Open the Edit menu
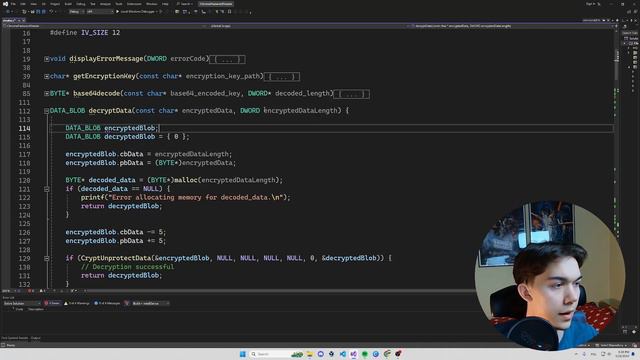The image size is (640, 360). click(x=23, y=4)
